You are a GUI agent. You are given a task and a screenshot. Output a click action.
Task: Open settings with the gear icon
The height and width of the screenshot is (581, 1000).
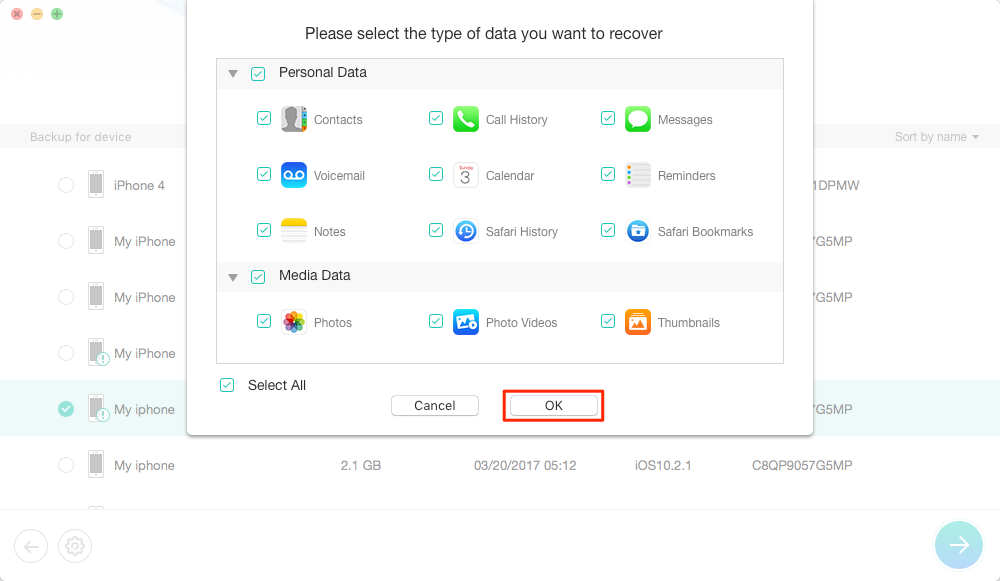click(x=75, y=546)
